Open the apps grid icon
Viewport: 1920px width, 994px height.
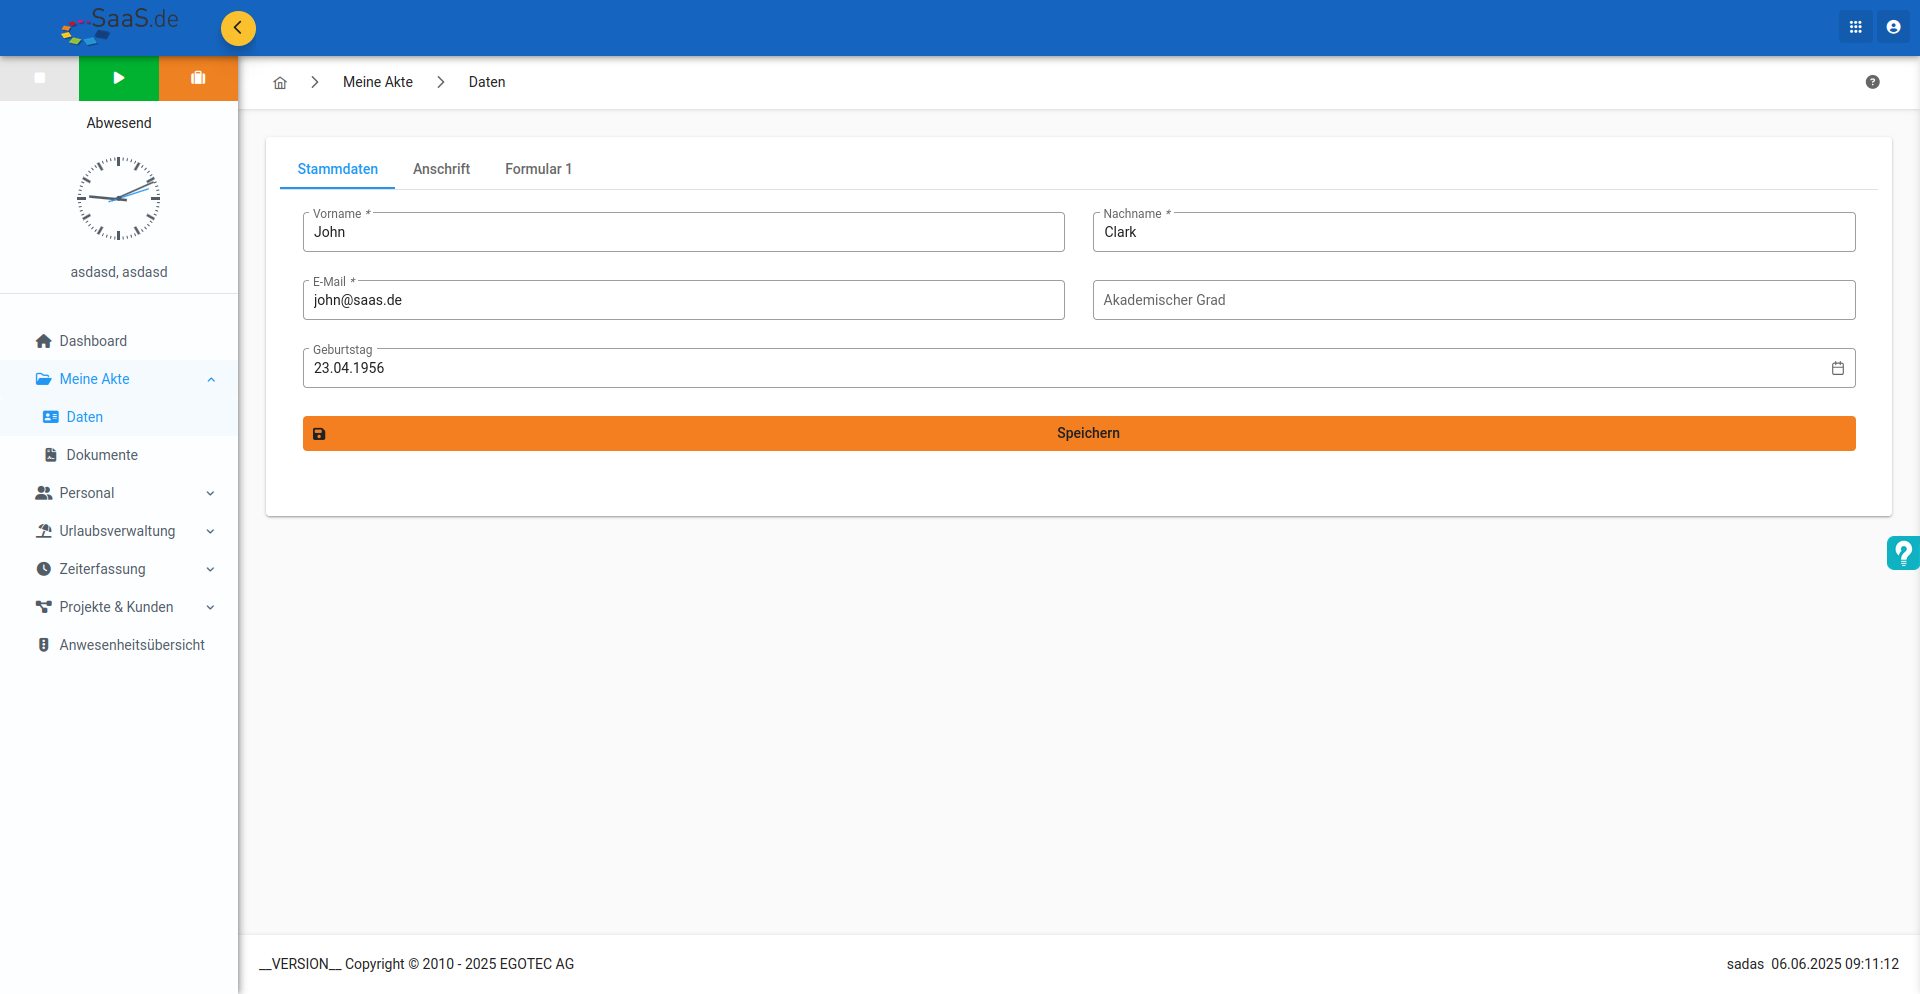click(x=1855, y=27)
